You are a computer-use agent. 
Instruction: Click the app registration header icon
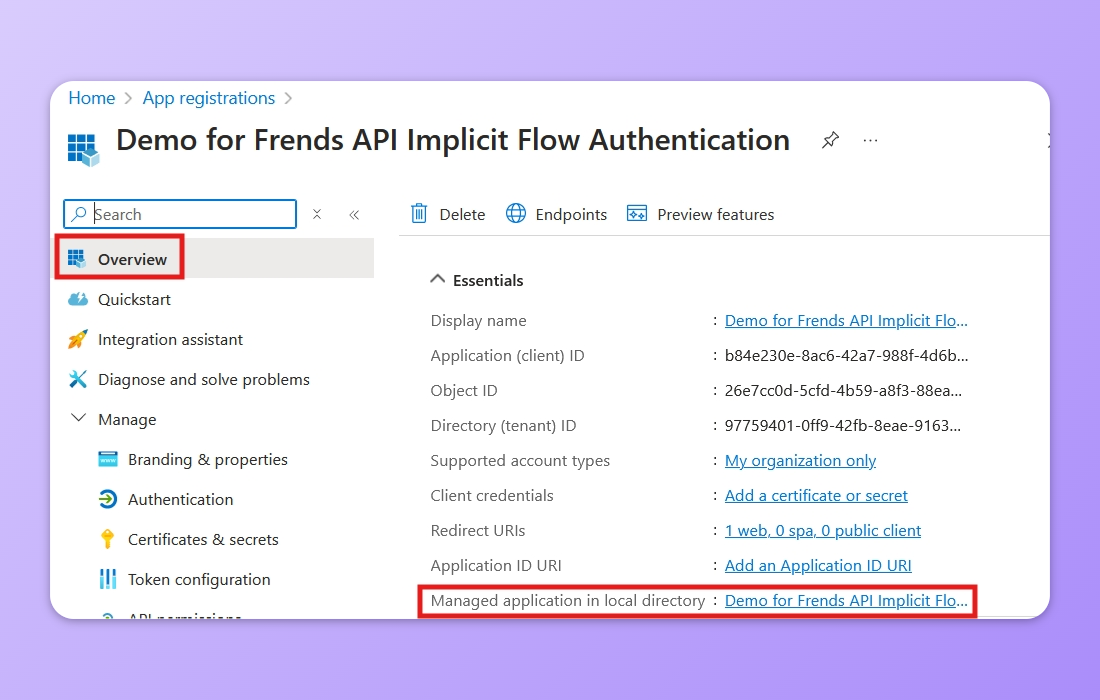pyautogui.click(x=83, y=149)
